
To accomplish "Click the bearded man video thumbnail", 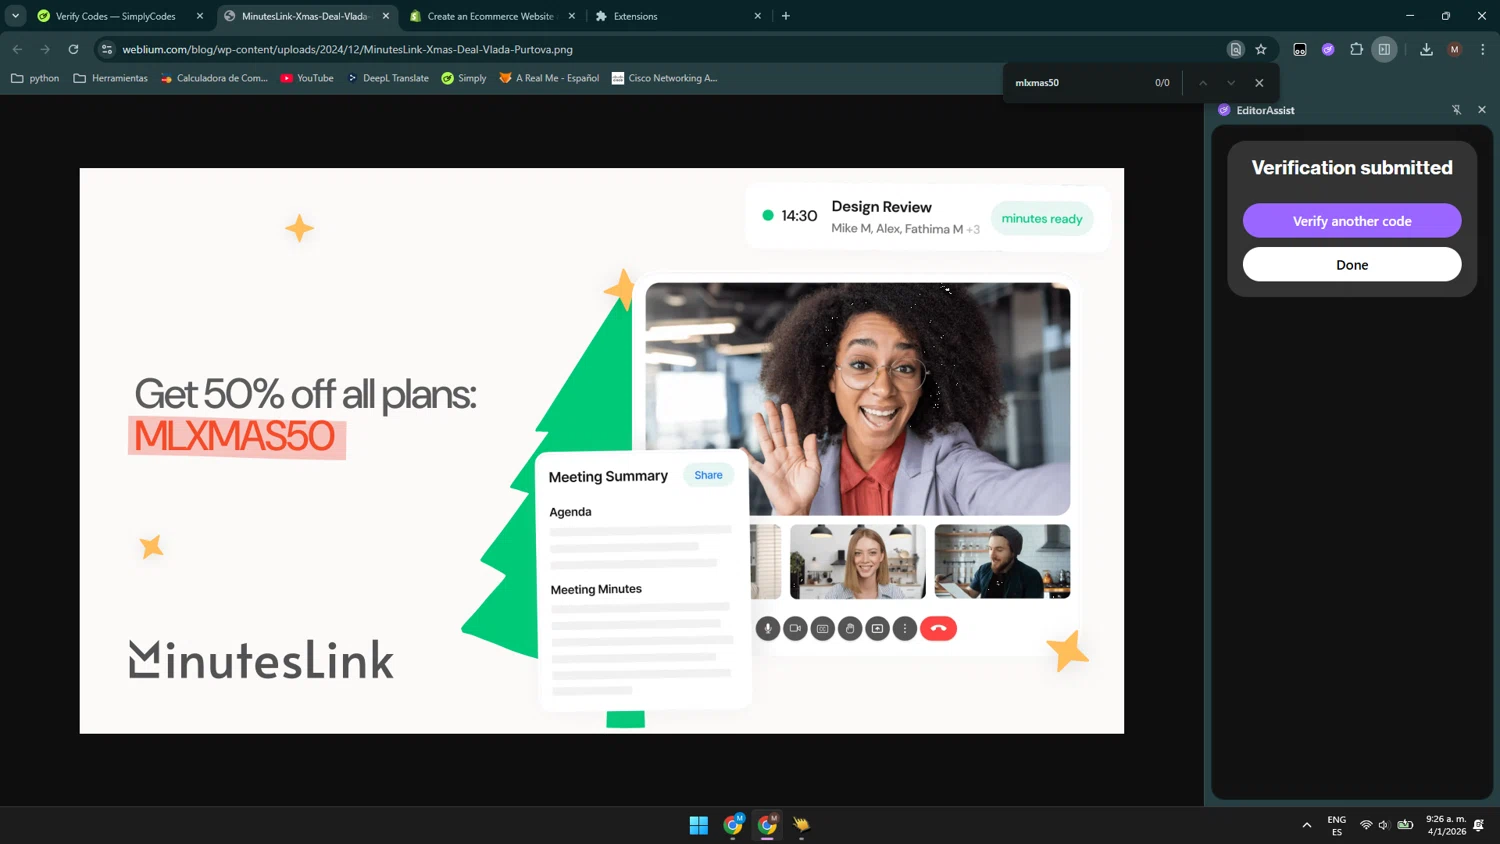I will tap(1002, 562).
